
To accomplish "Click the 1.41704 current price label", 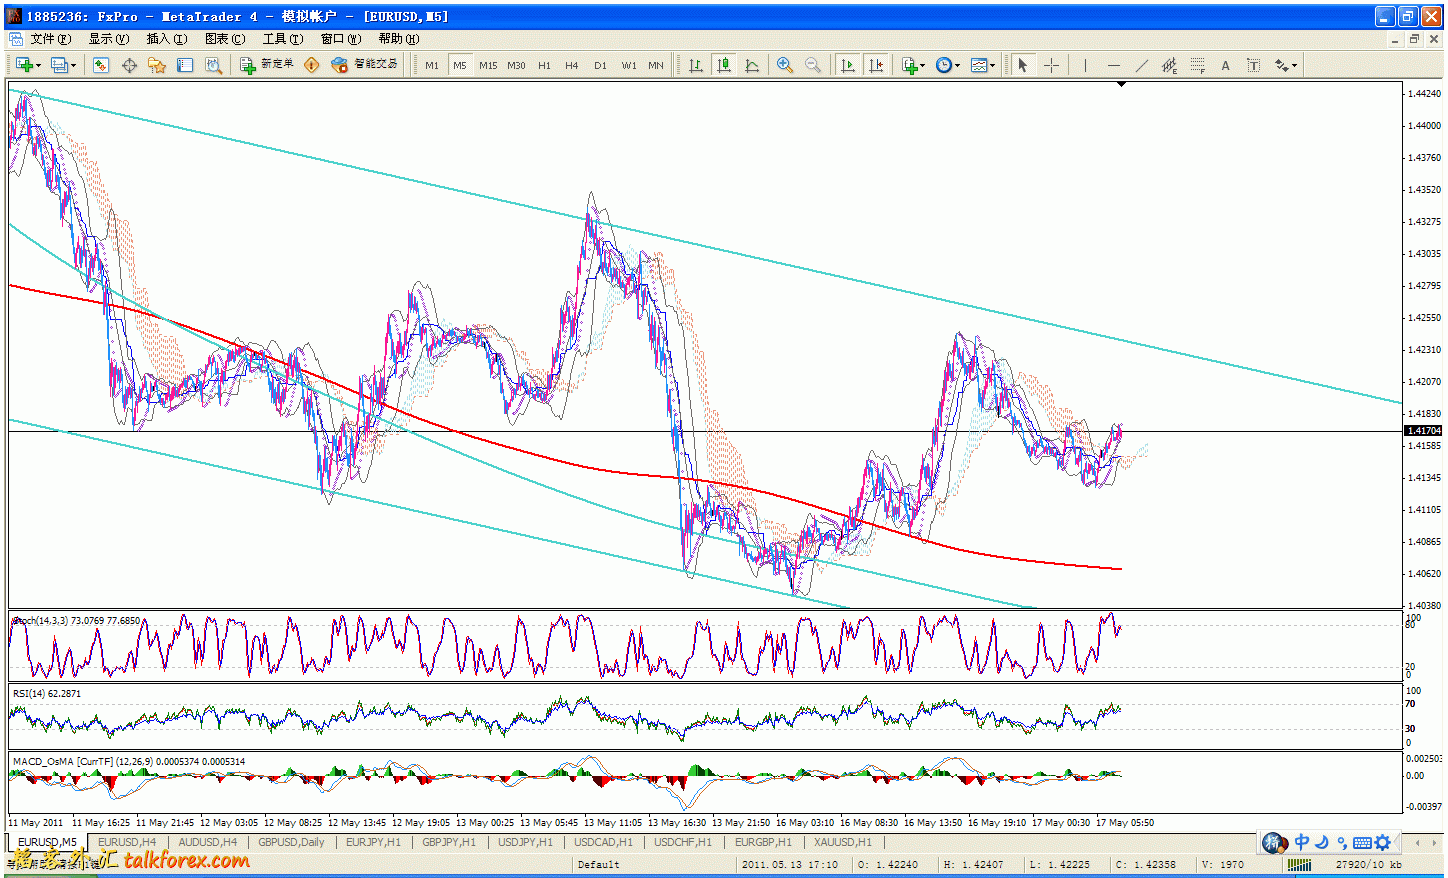I will pos(1424,431).
